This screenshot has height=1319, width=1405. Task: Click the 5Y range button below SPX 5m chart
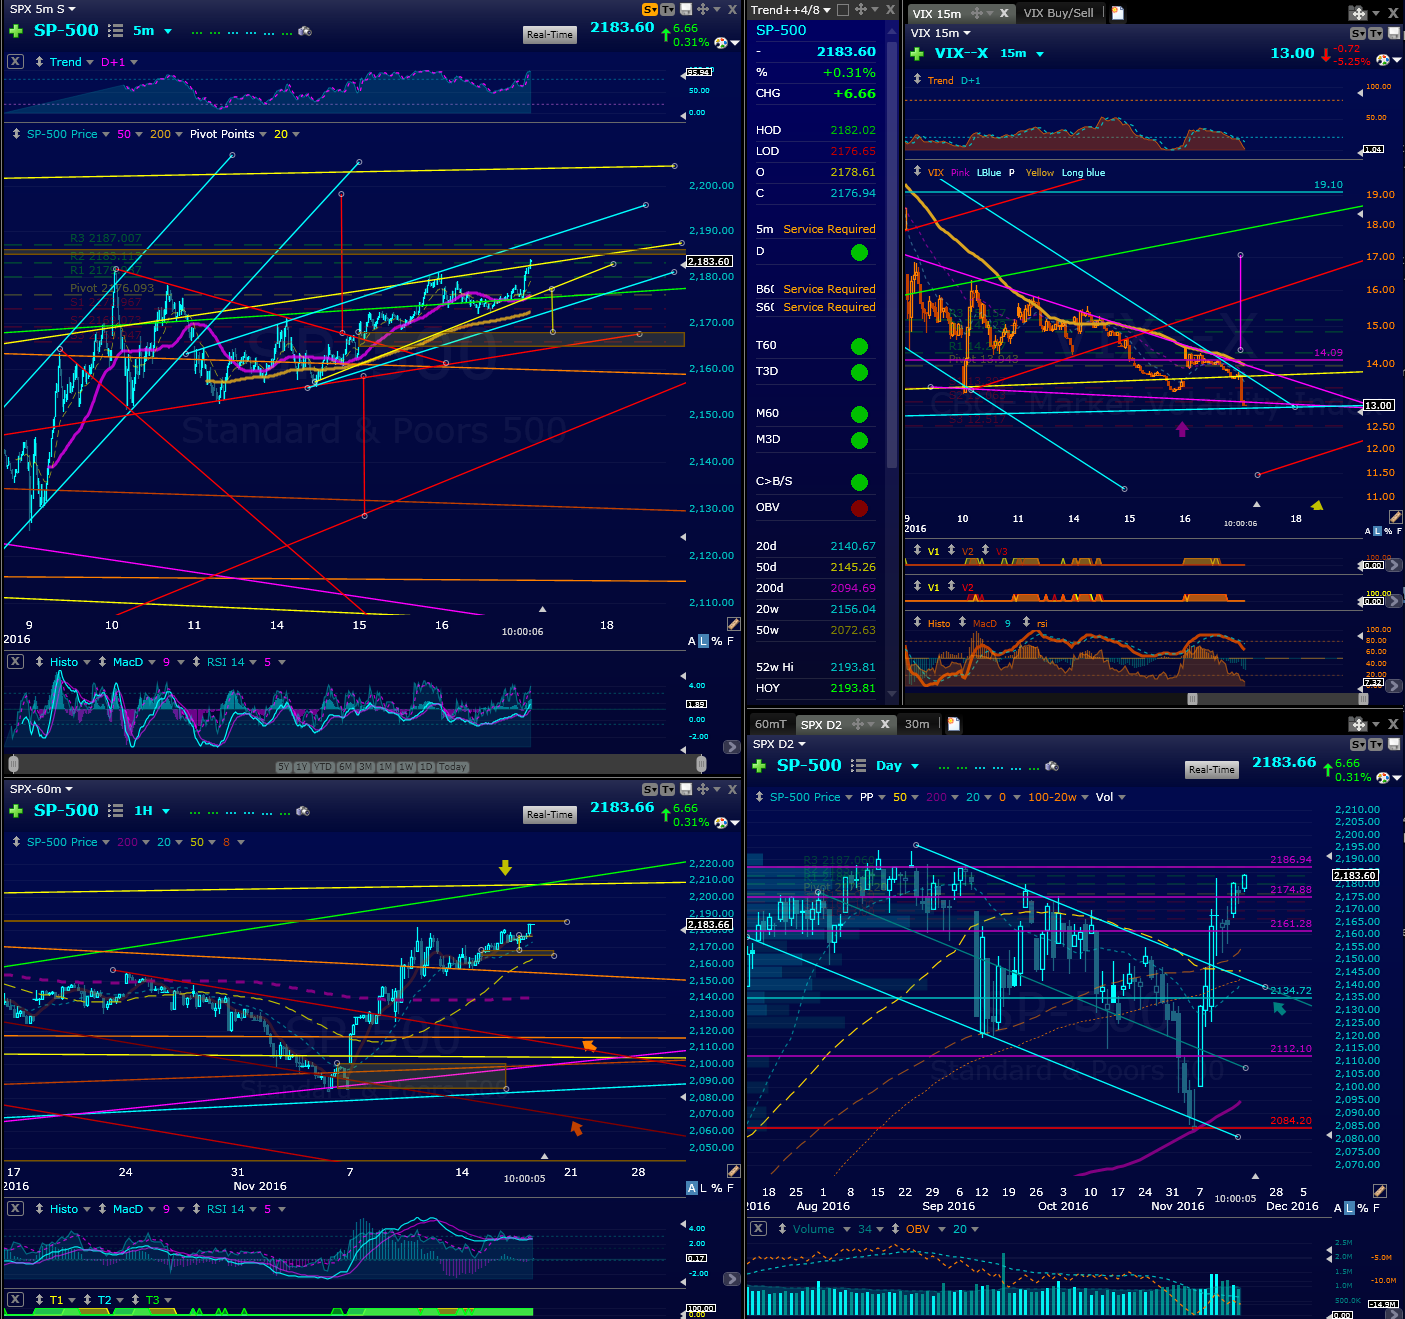(284, 767)
